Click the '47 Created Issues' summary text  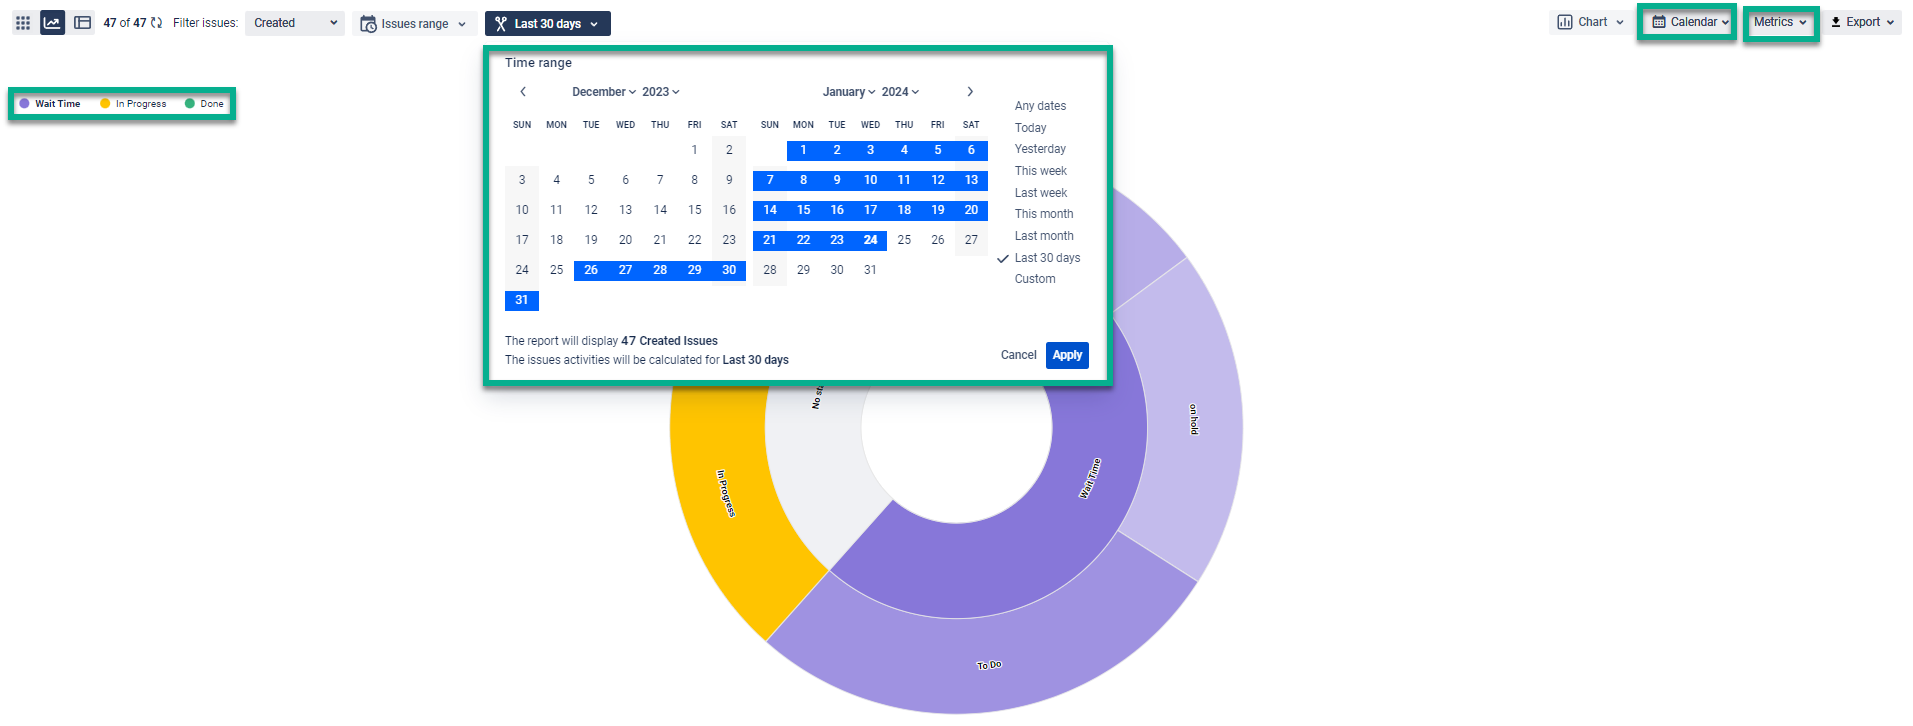coord(669,341)
